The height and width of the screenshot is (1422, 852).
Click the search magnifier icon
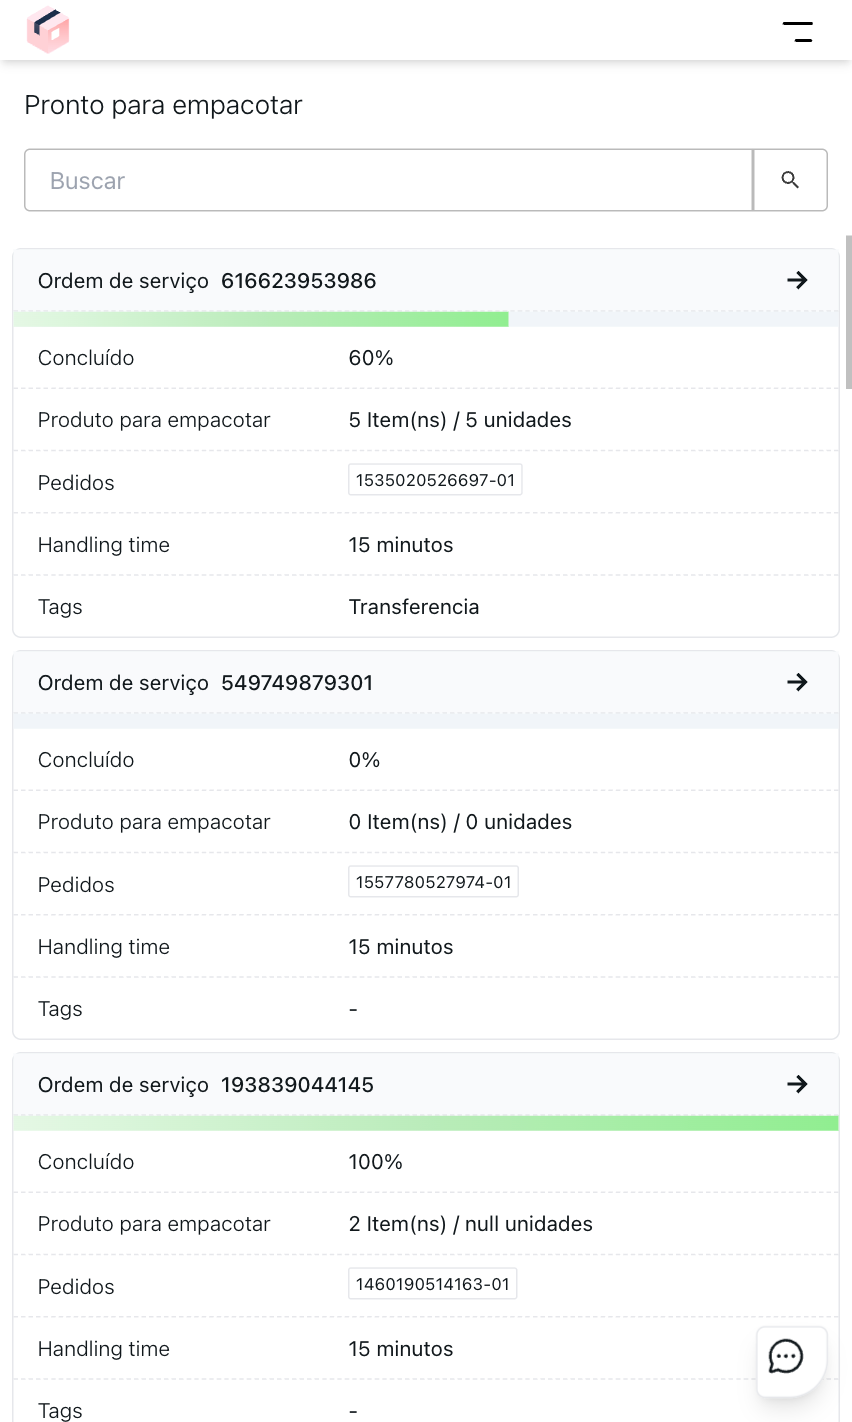tap(790, 180)
